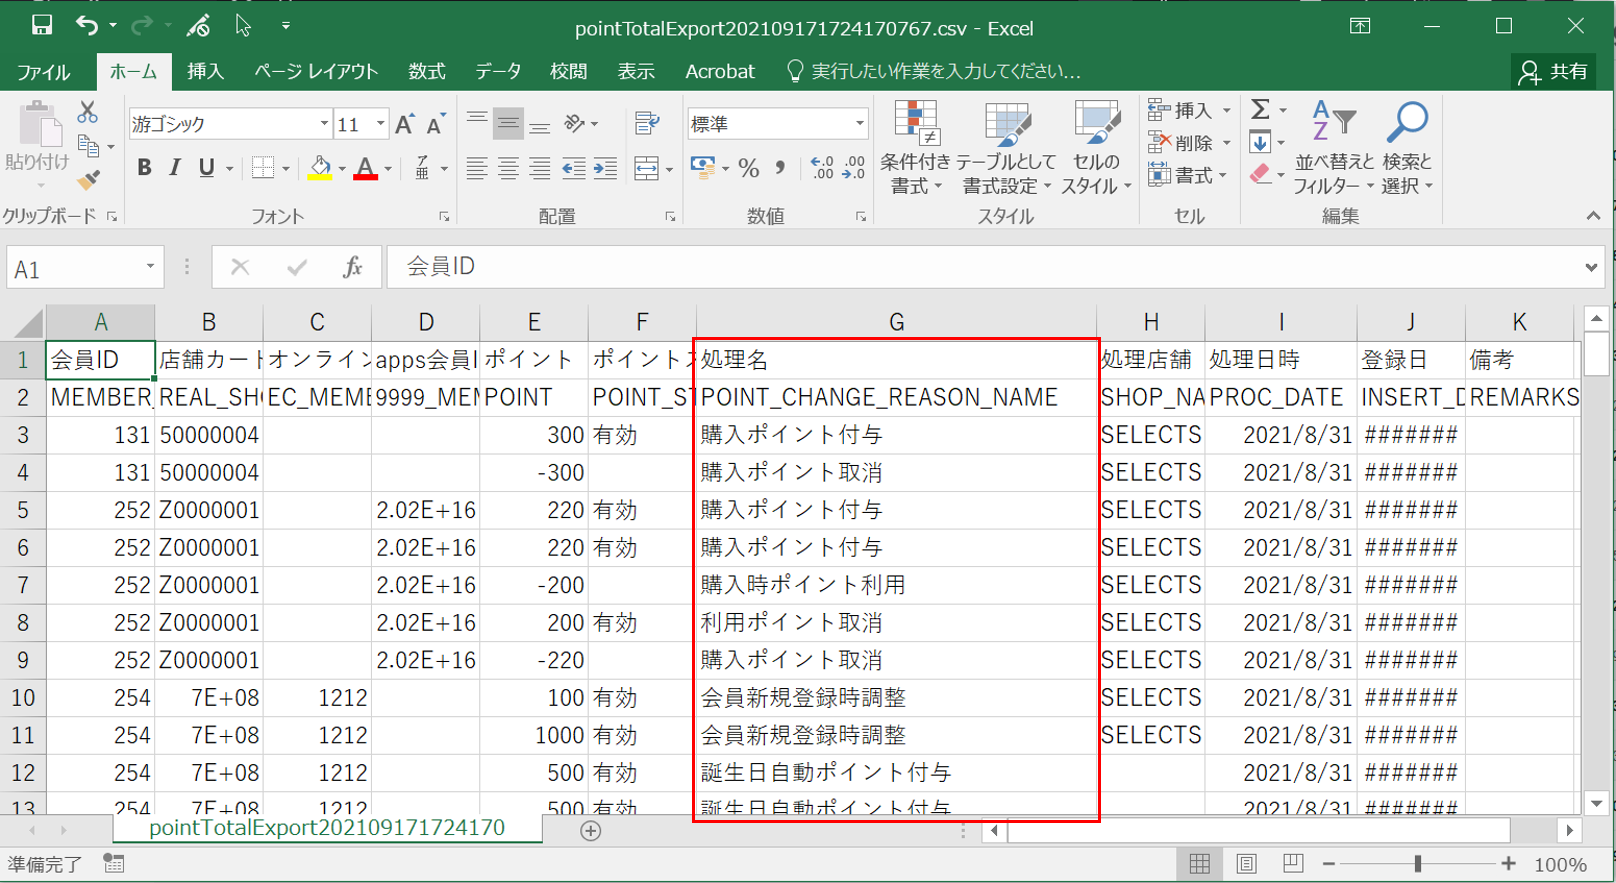Switch to the 挿入 ribbon tab
The image size is (1616, 883).
(205, 71)
